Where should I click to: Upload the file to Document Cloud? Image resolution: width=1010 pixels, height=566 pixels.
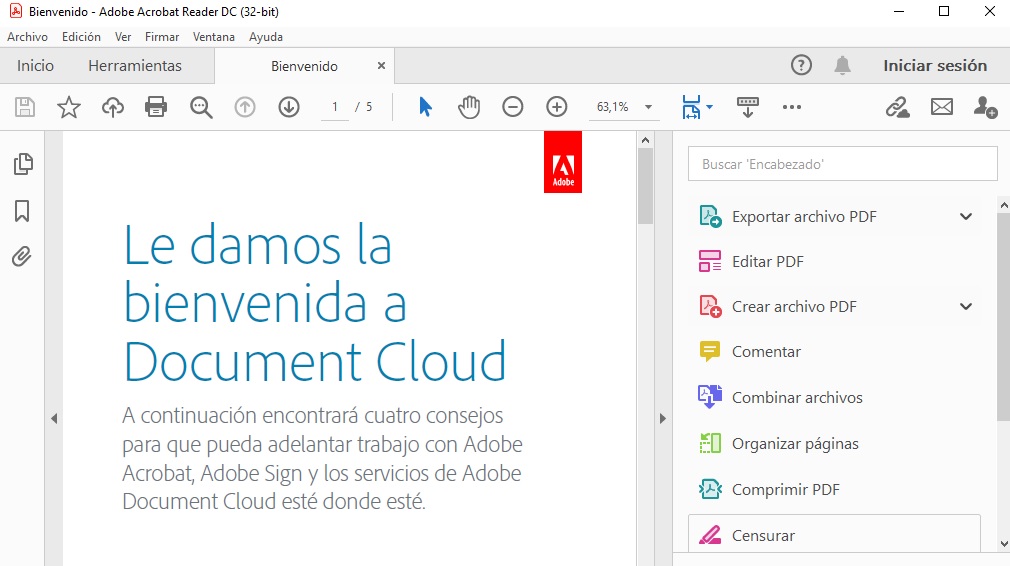(x=113, y=107)
